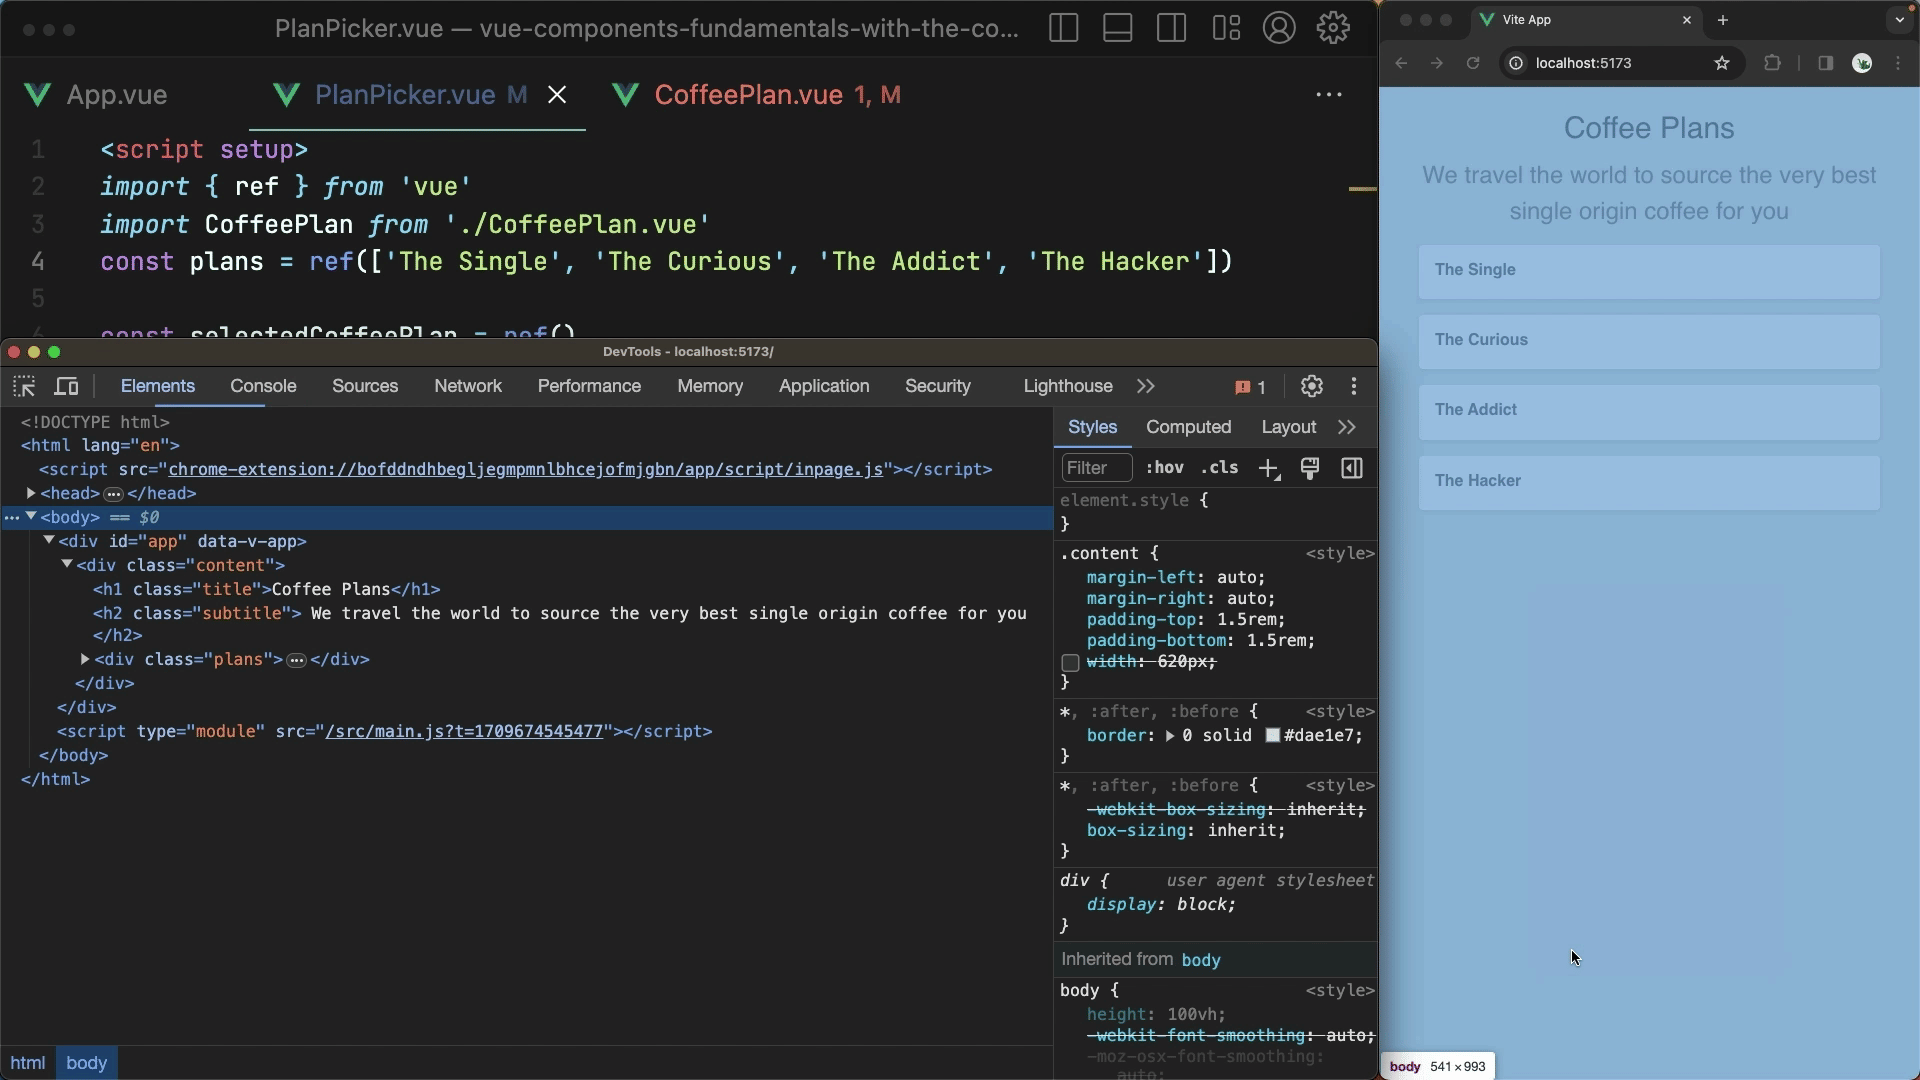Viewport: 1920px width, 1080px height.
Task: Toggle computed styles sidebar pane
Action: coord(1352,468)
